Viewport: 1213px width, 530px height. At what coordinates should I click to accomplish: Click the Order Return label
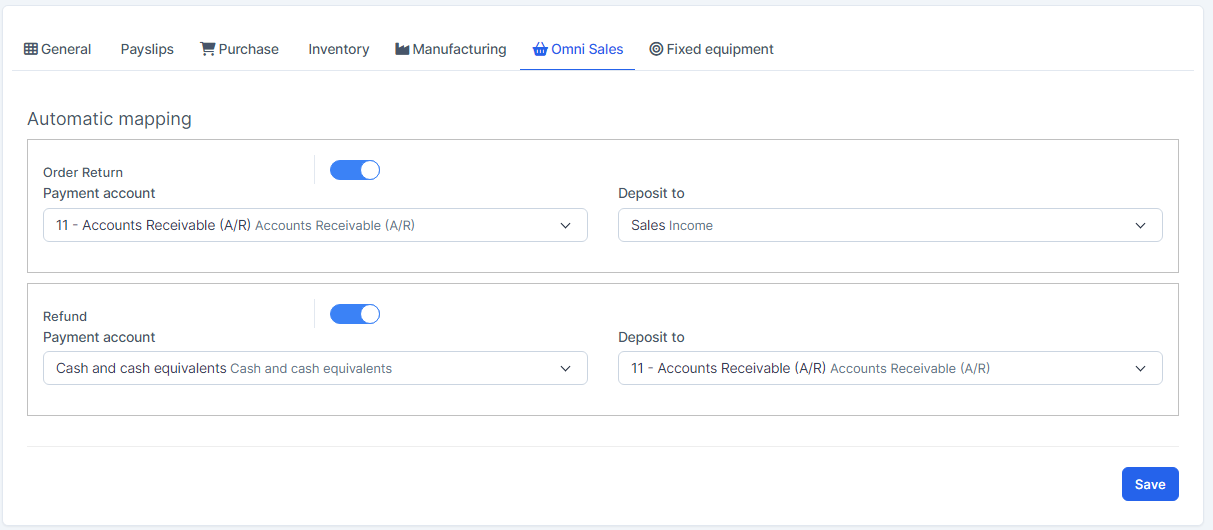83,172
